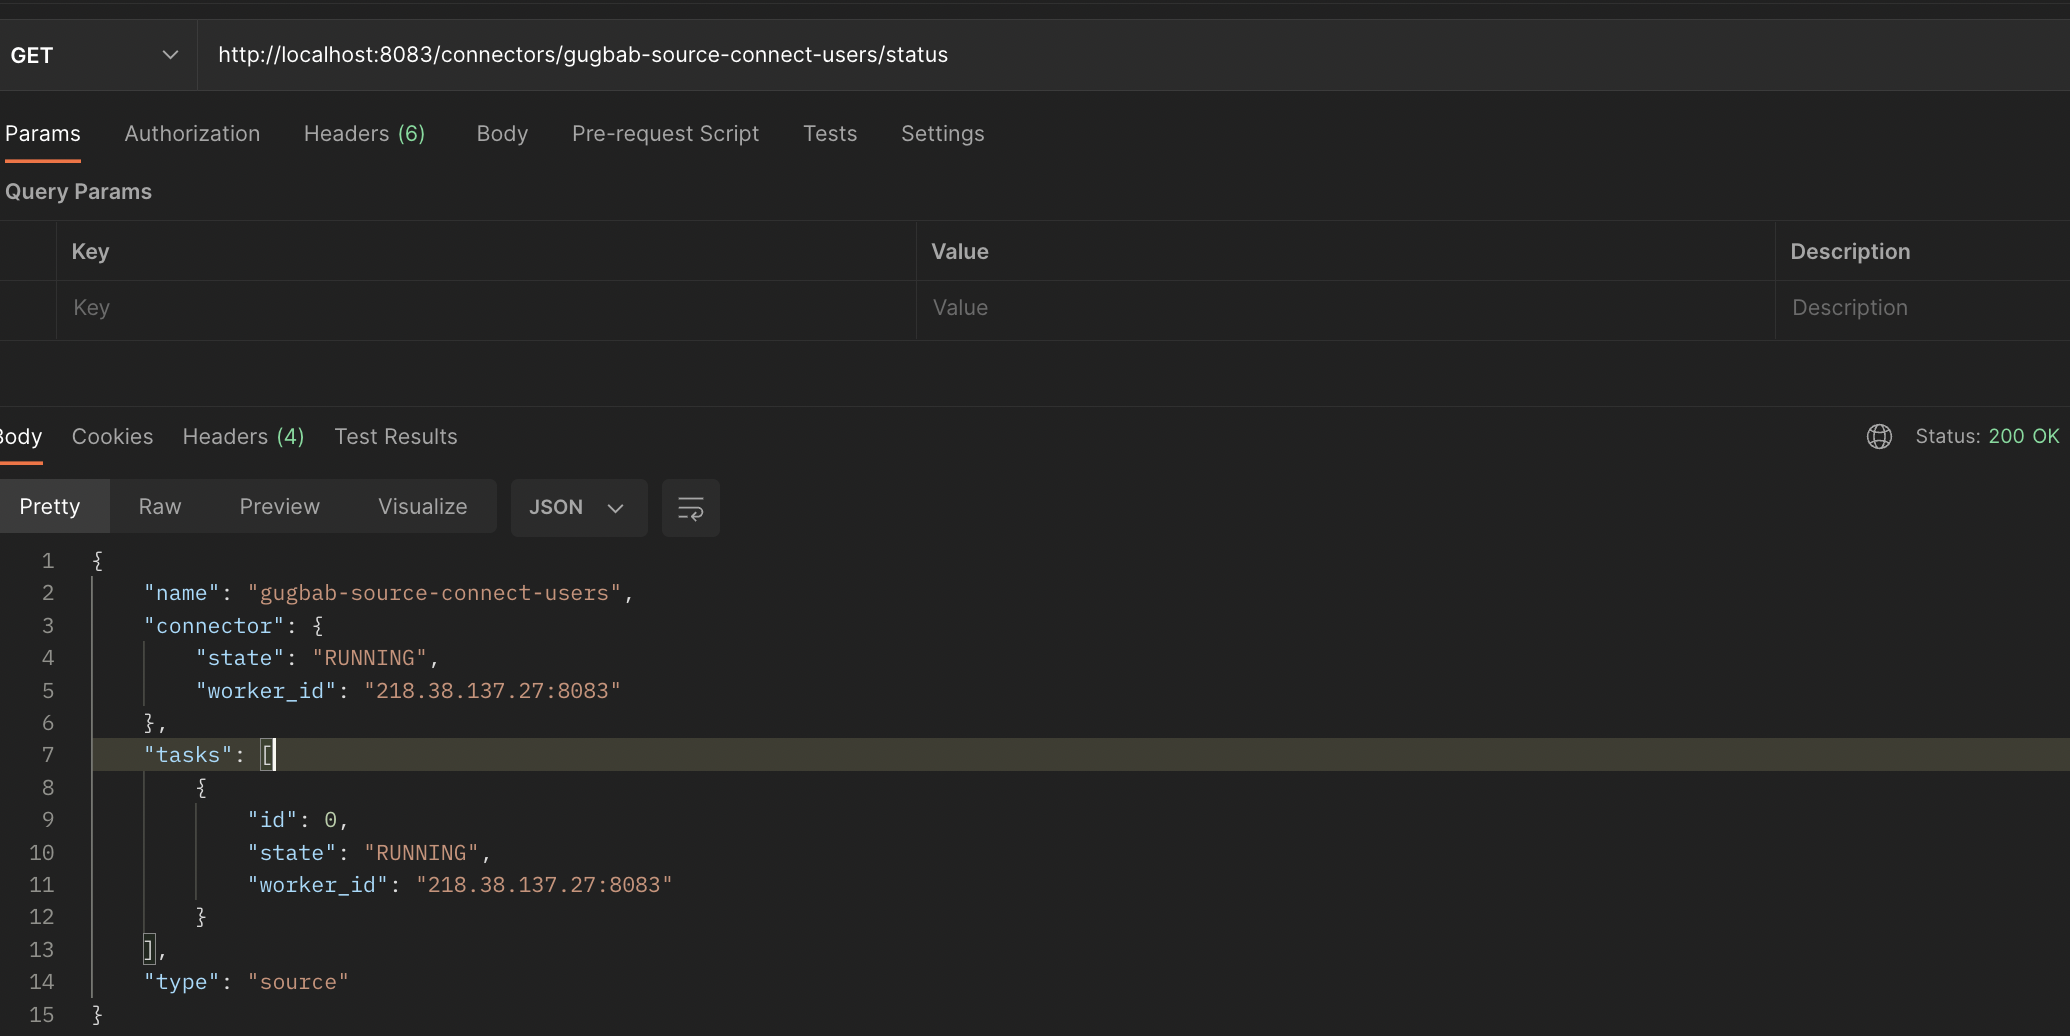Click task state RUNNING on line 10
Image resolution: width=2070 pixels, height=1036 pixels.
tap(421, 853)
